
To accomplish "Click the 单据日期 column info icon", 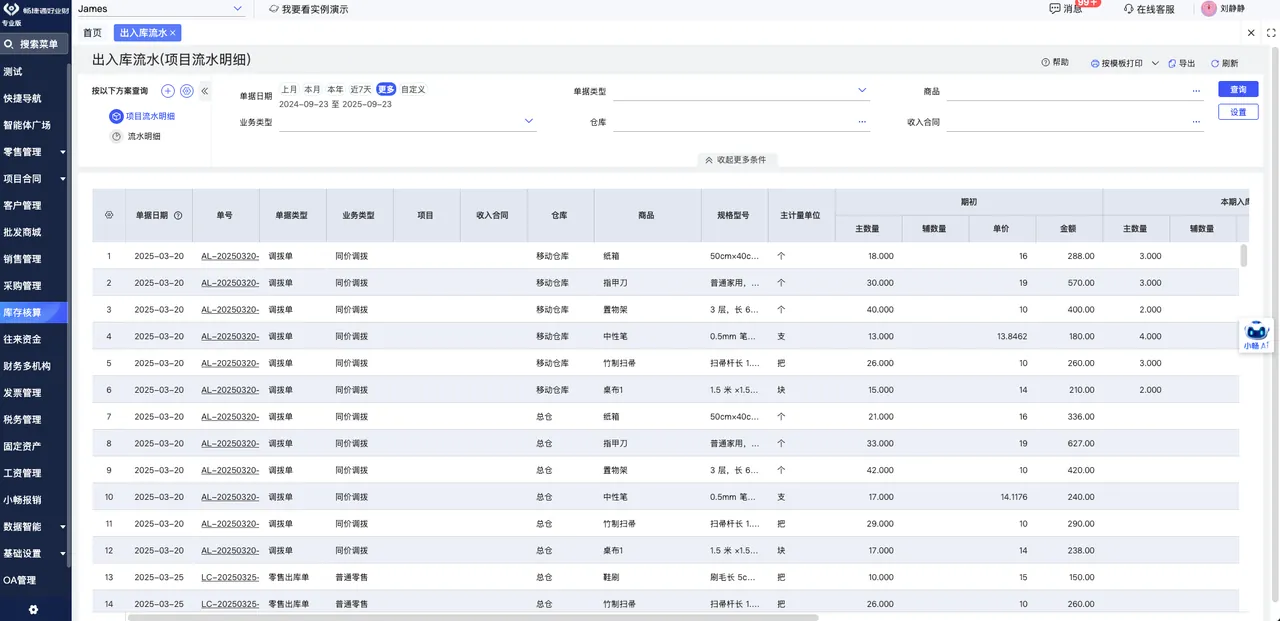I will coord(178,215).
